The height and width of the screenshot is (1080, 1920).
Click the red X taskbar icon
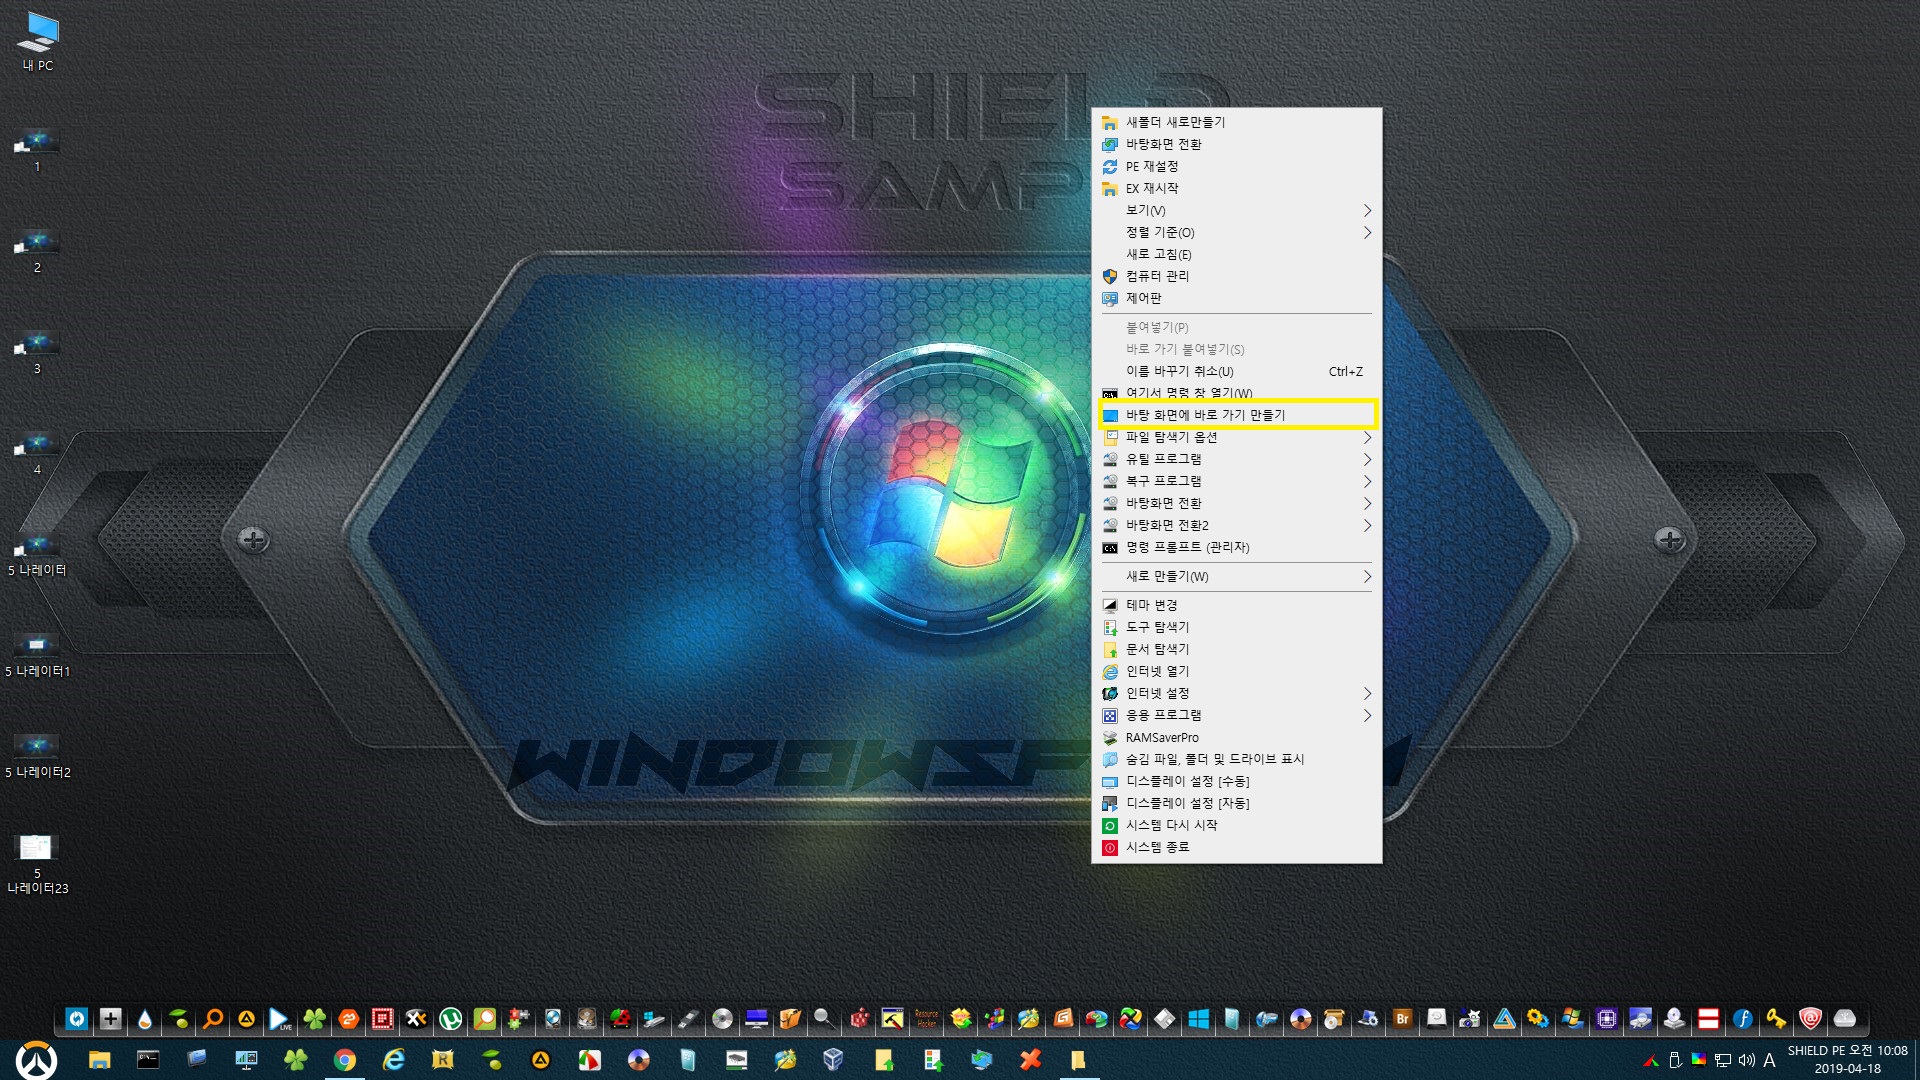pos(1030,1060)
